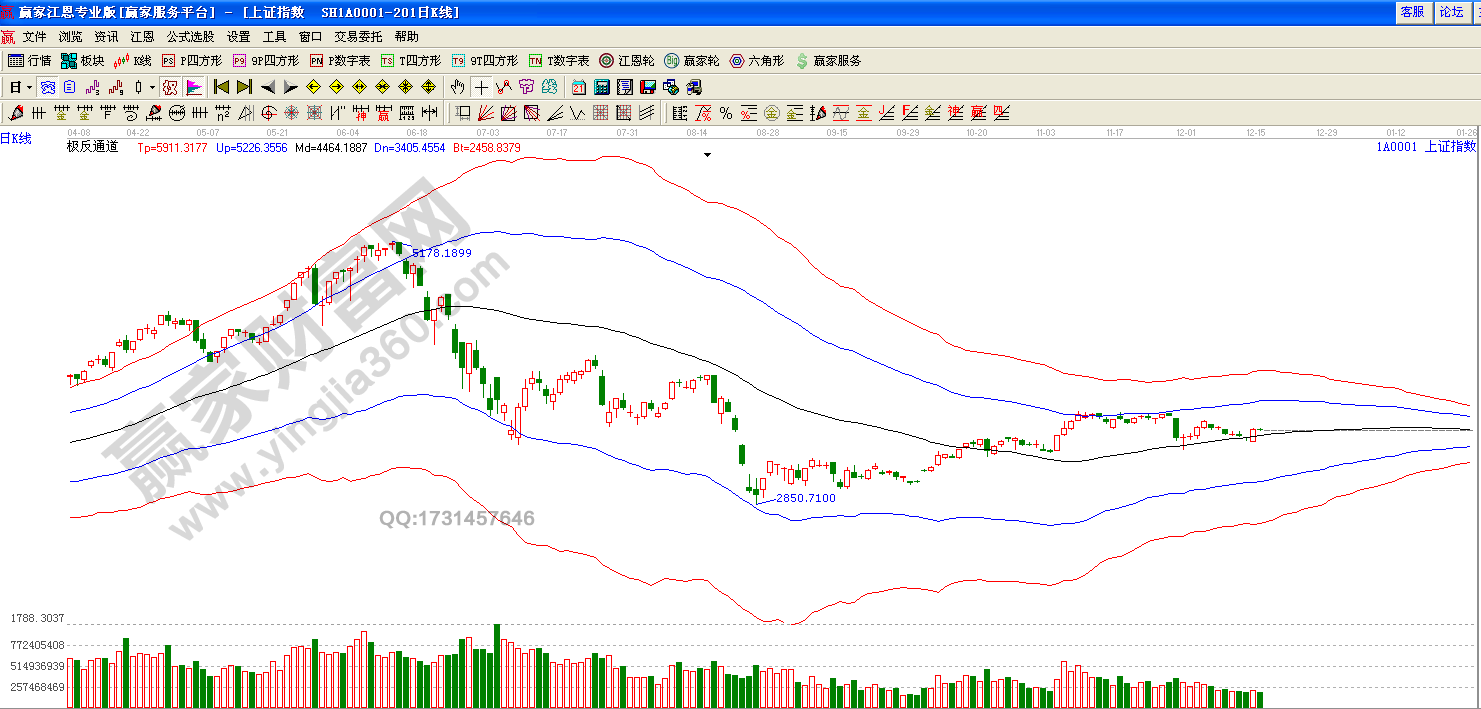Click the 5178.1899 peak price label
Screen dimensions: 1481x709
tap(442, 253)
